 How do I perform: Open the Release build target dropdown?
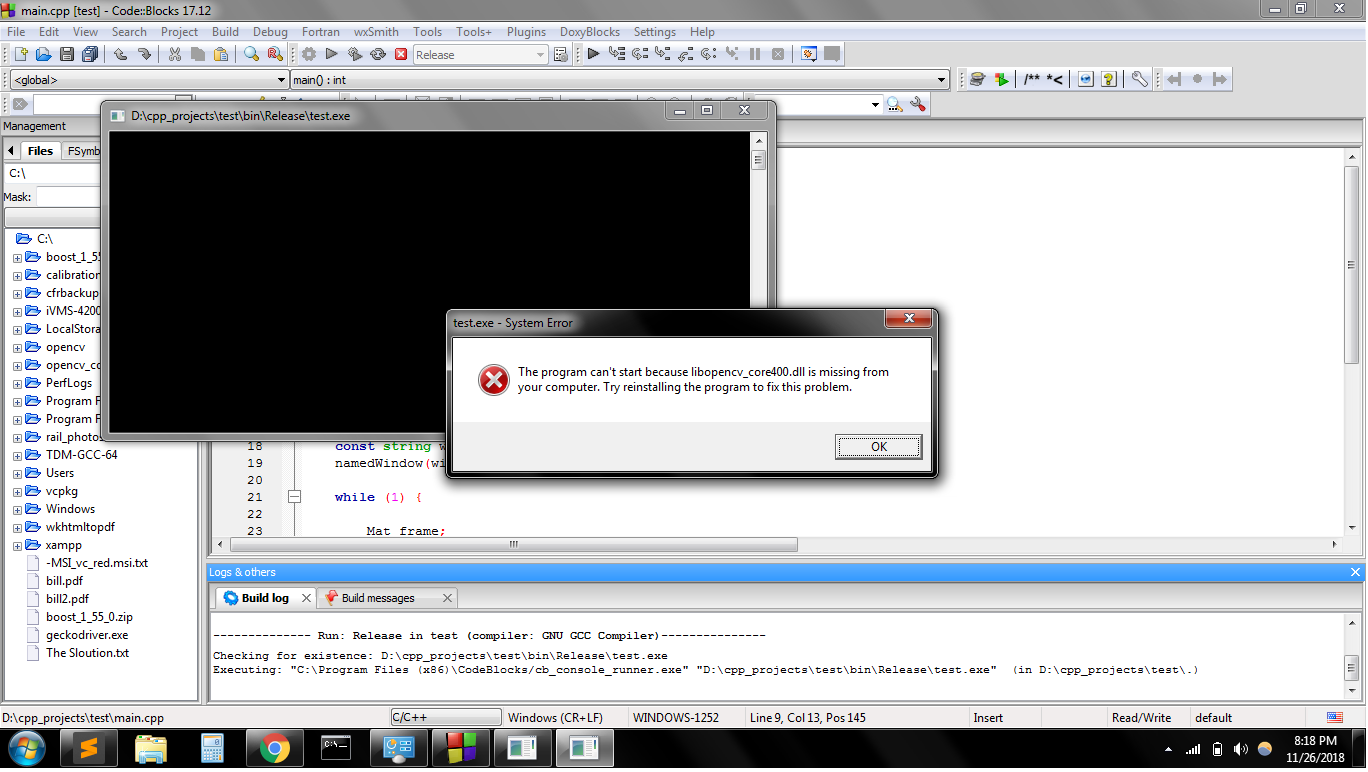coord(539,54)
